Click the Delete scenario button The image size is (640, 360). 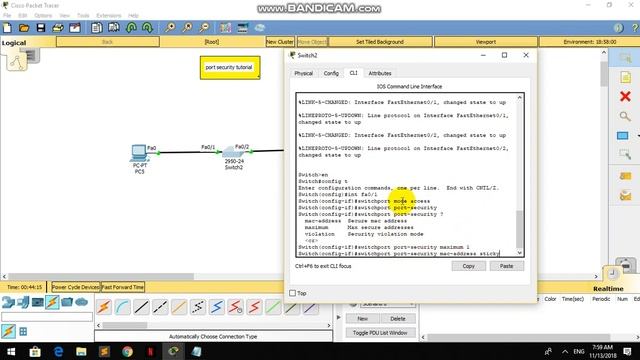click(398, 318)
